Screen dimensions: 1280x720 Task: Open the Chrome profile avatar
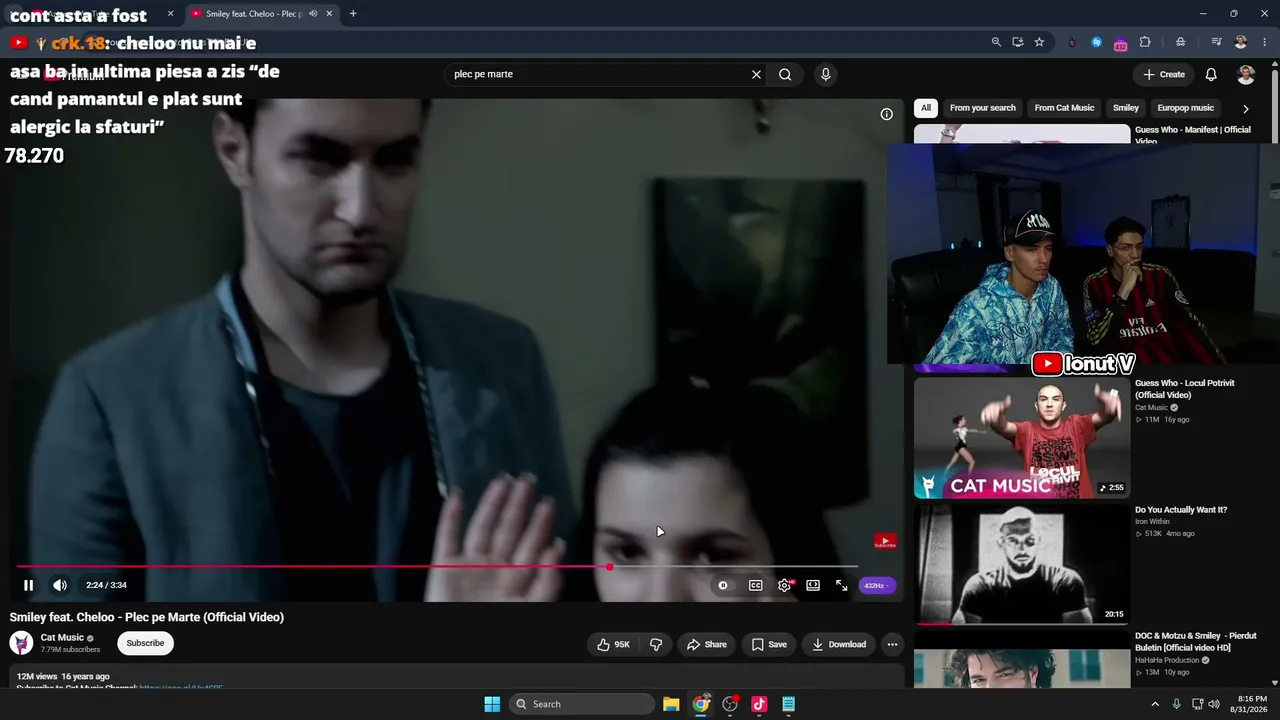click(x=1241, y=42)
